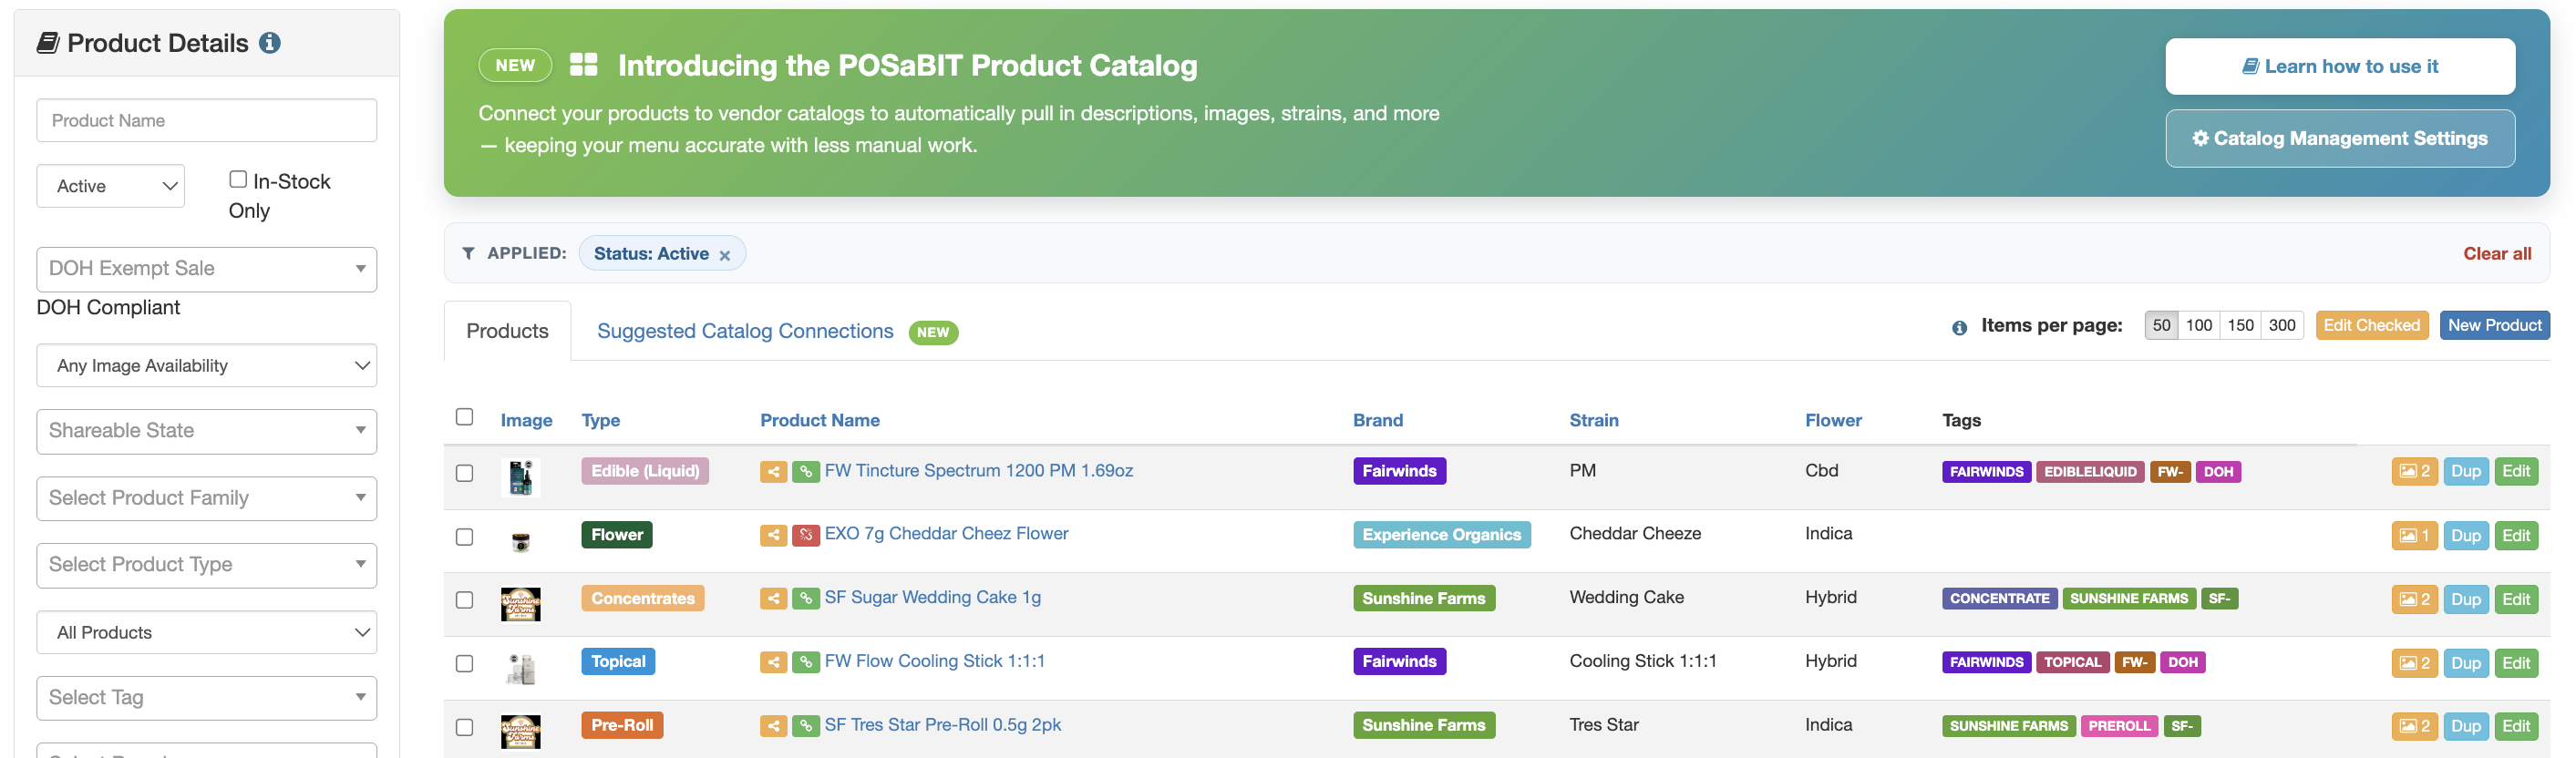
Task: Check the EXO 7g Cheddar Cheez row checkbox
Action: point(464,537)
